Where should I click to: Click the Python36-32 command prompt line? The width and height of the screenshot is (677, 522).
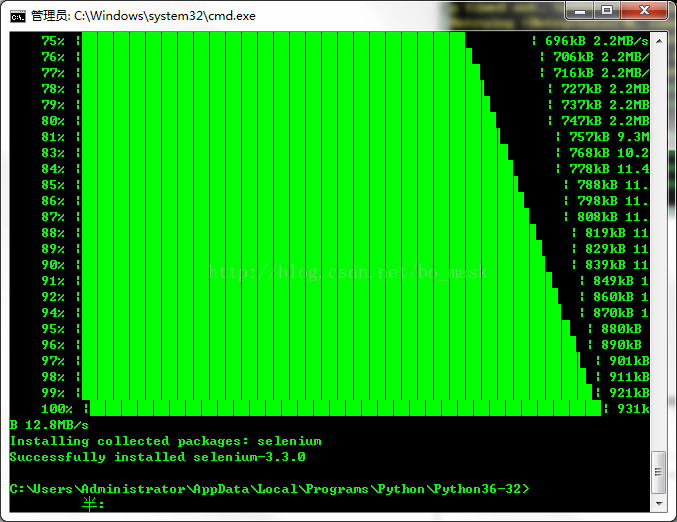tap(269, 489)
